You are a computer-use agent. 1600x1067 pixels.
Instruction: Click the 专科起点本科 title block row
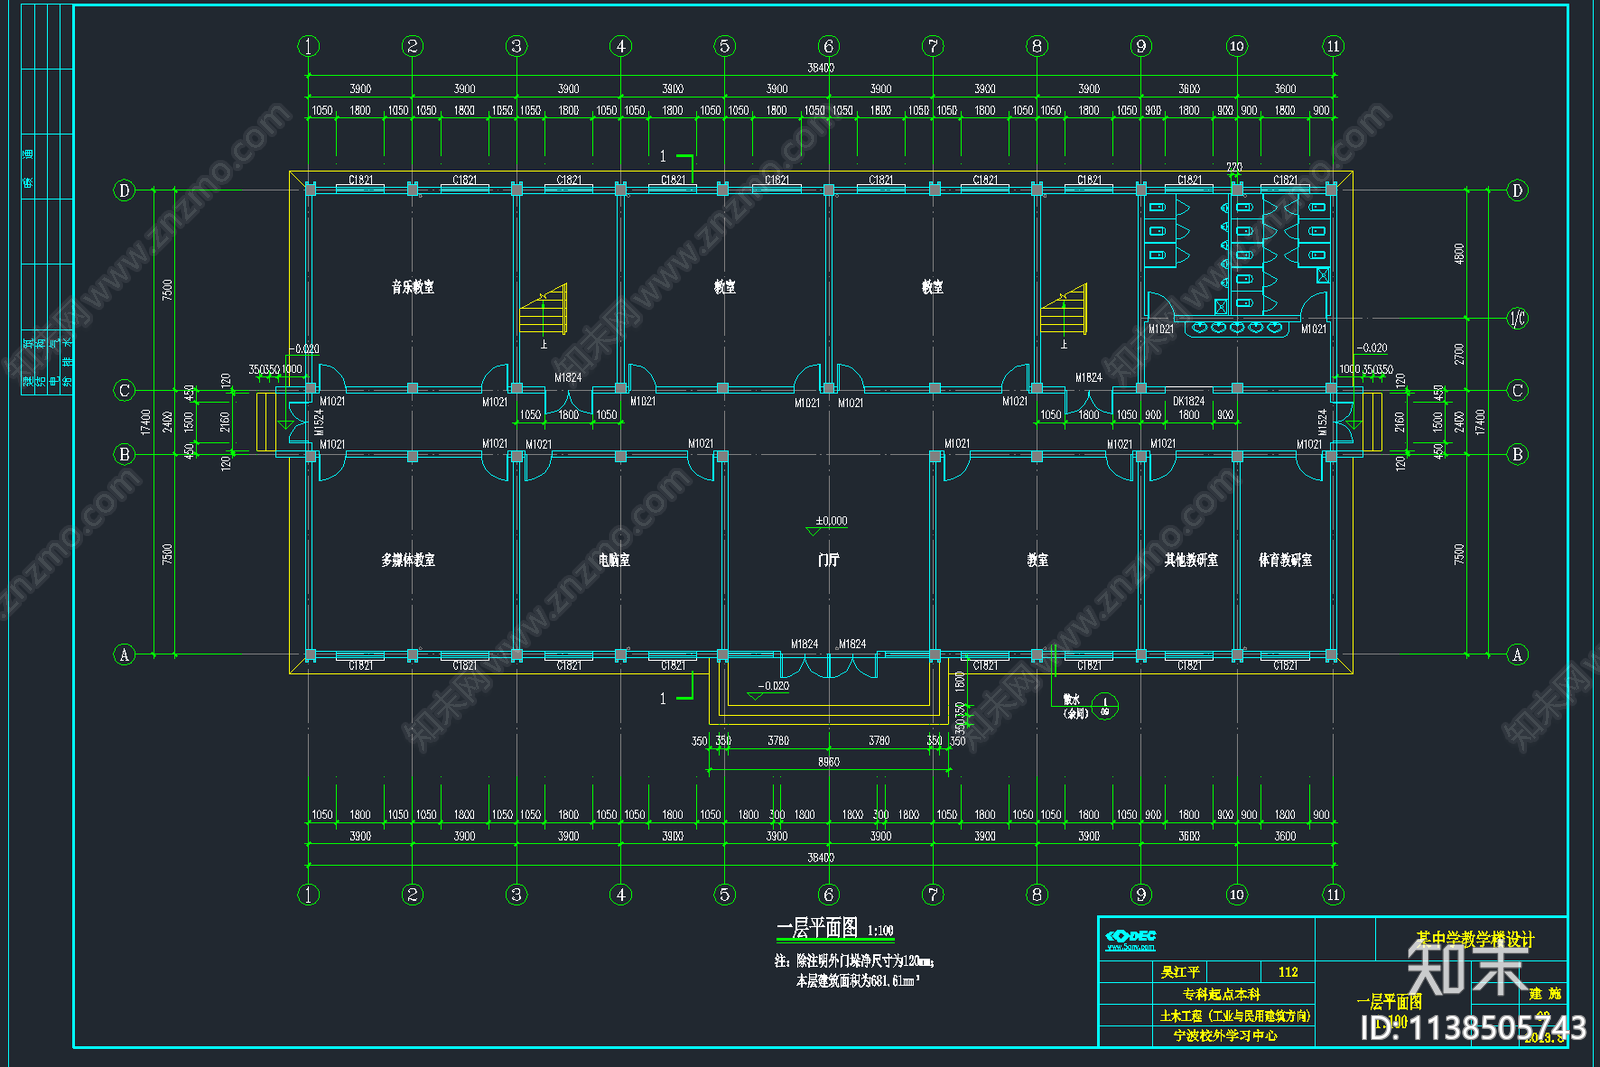pos(1221,994)
